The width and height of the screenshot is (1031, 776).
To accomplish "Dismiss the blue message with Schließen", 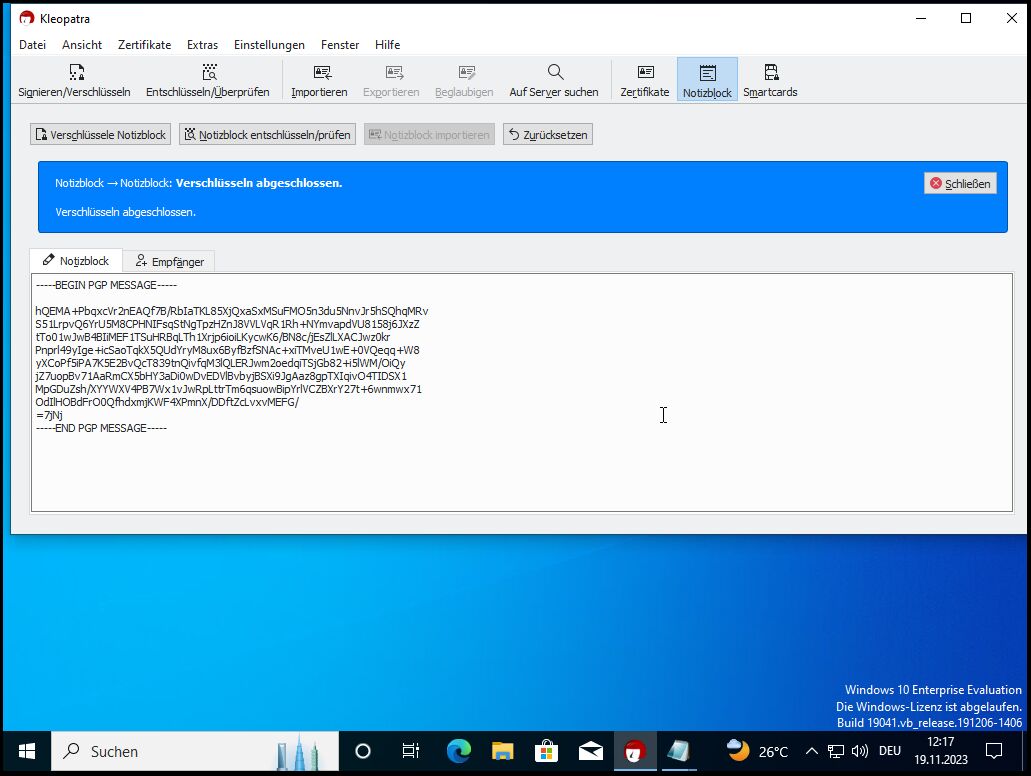I will 960,183.
